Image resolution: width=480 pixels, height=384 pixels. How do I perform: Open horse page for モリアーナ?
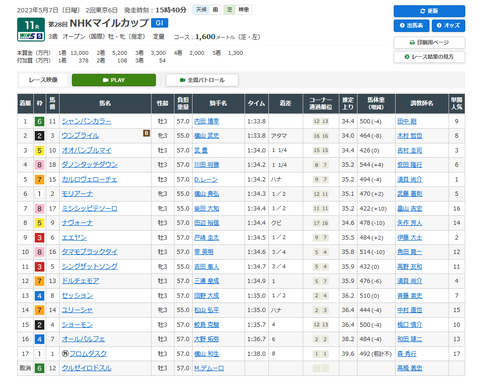[x=77, y=194]
